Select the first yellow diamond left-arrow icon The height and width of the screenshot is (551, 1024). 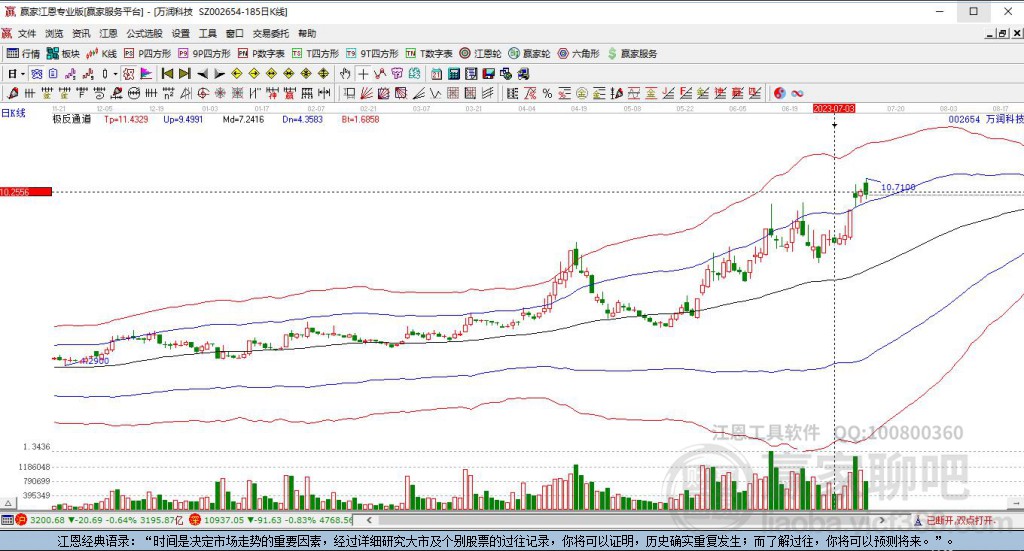[x=238, y=74]
